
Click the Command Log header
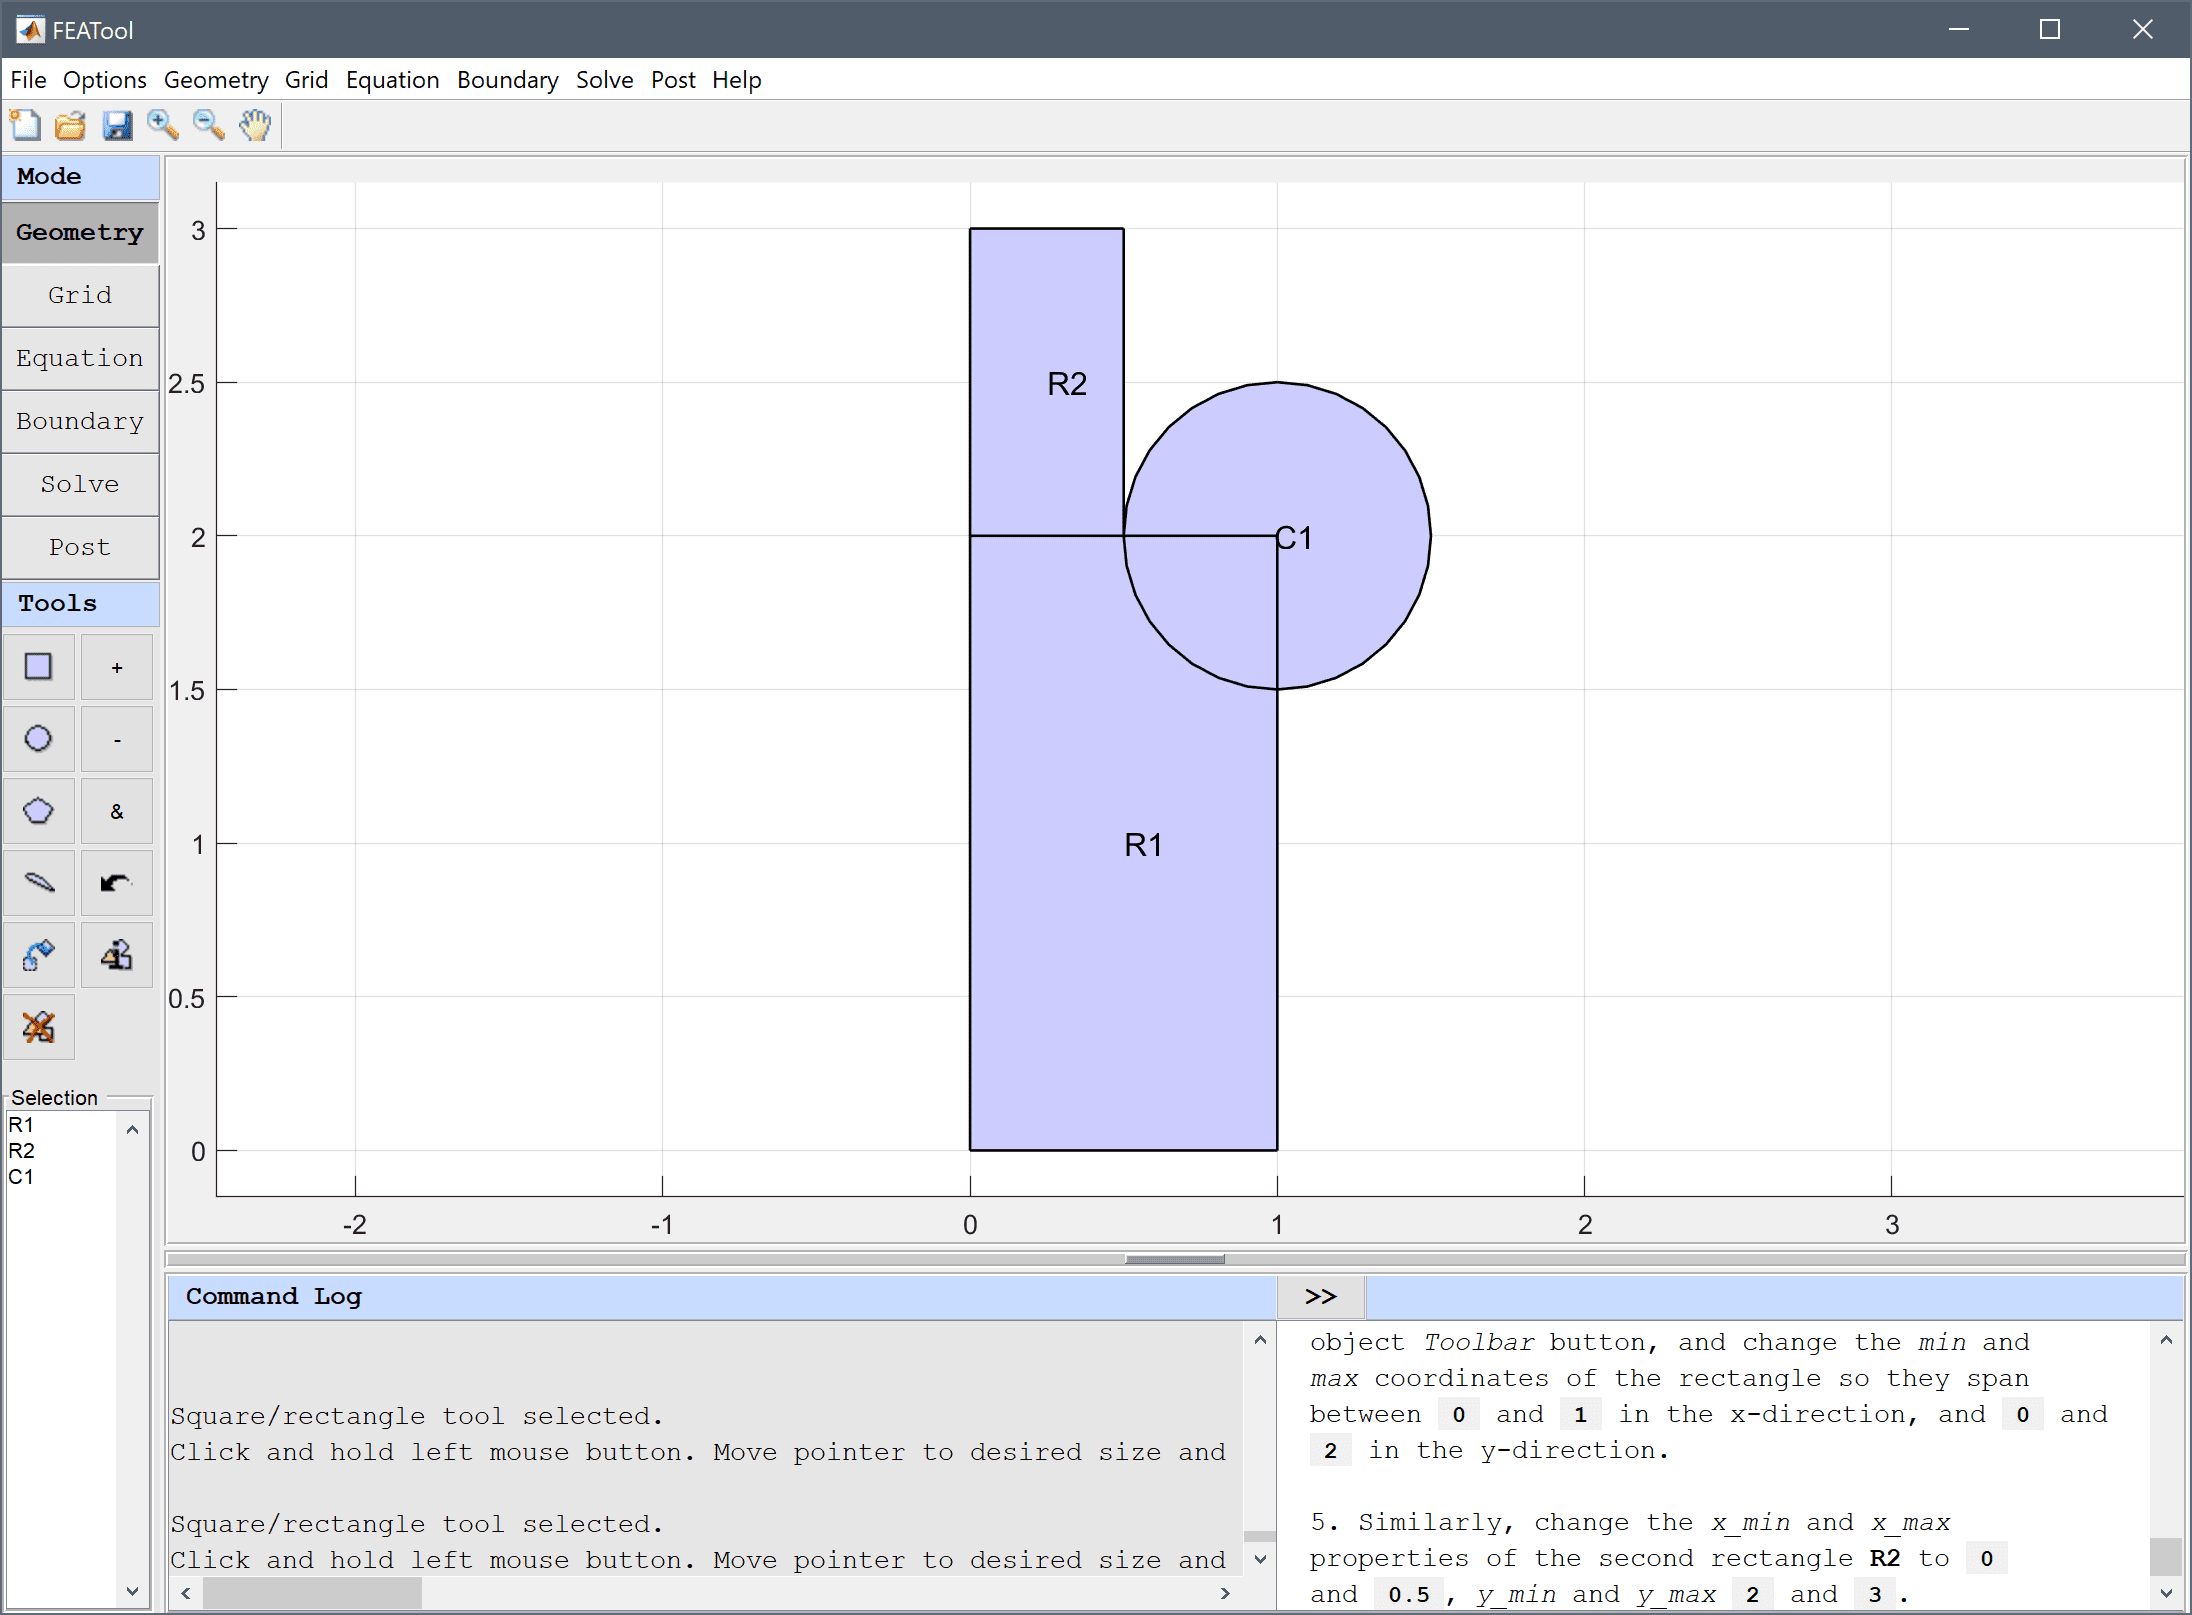(722, 1297)
